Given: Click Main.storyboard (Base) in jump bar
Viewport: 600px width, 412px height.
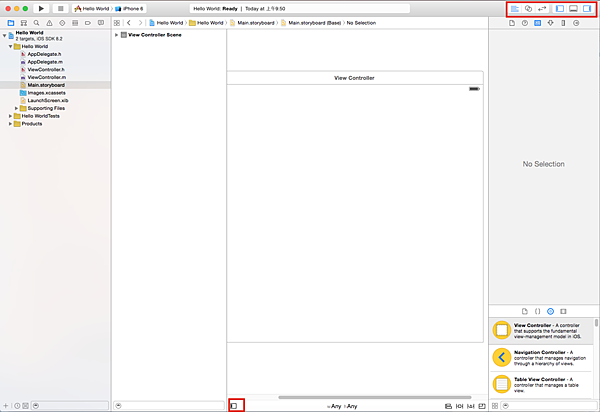Looking at the screenshot, I should point(311,23).
